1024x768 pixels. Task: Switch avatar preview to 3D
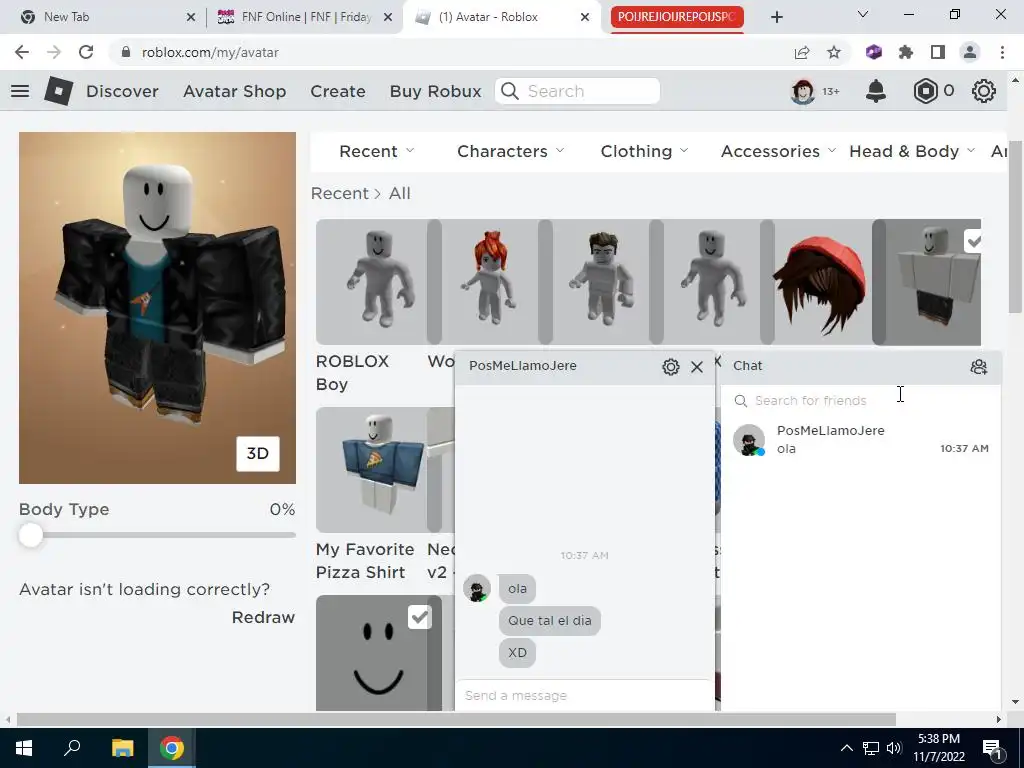pos(257,453)
